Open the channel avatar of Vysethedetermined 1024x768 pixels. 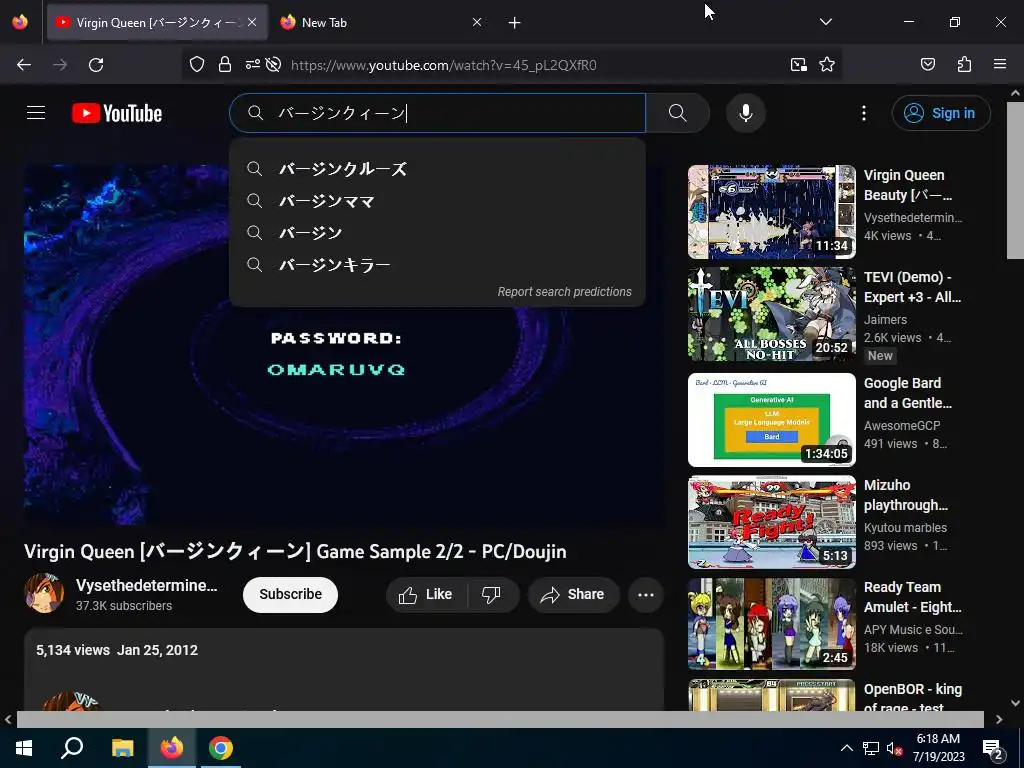44,593
